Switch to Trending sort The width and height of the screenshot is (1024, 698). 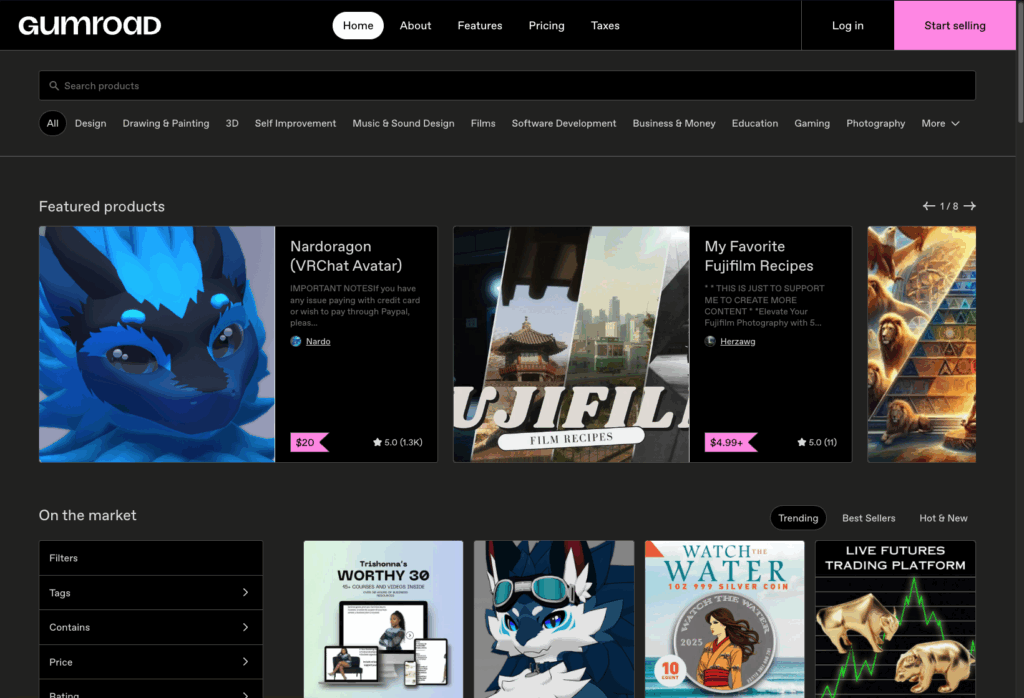(x=798, y=518)
